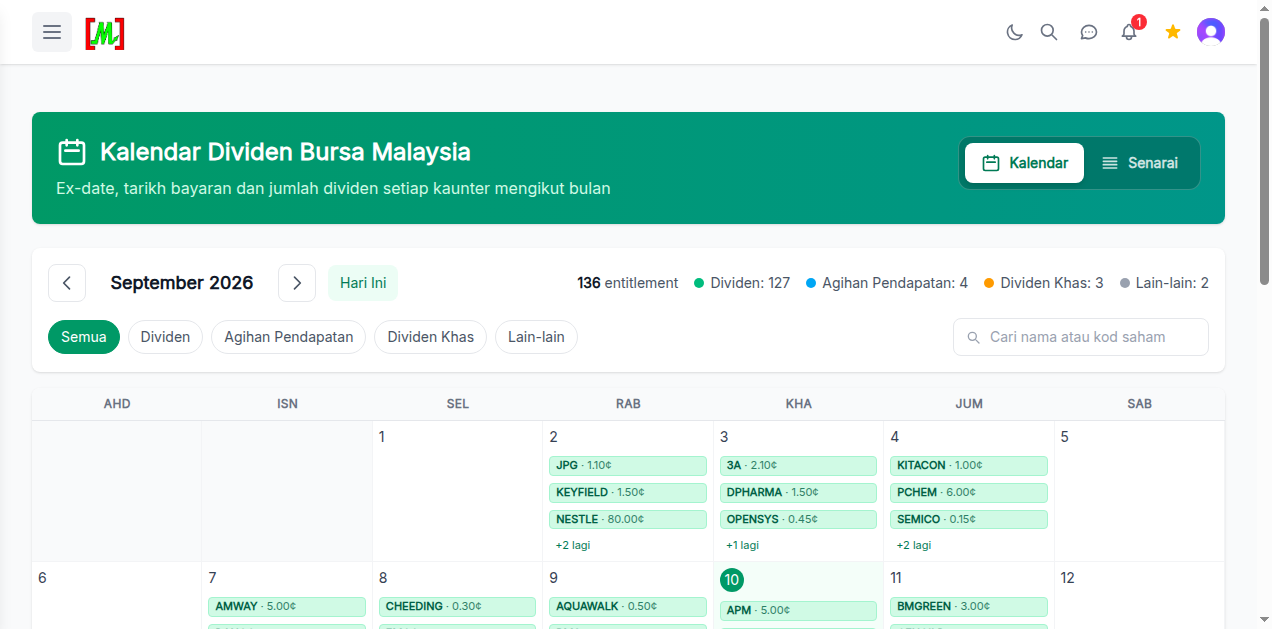This screenshot has height=629, width=1272.
Task: Select the Agihan Pendapatan filter chip
Action: coord(289,337)
